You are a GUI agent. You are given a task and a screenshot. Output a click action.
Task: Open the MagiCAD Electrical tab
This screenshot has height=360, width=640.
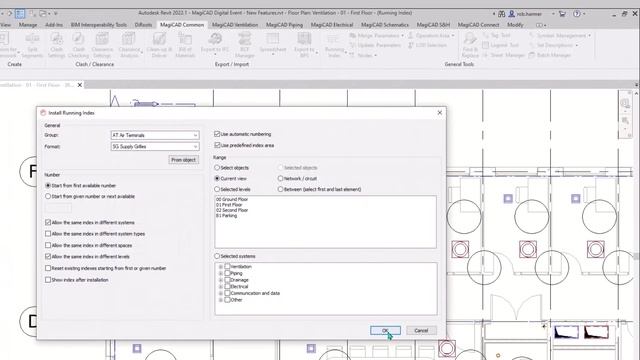[332, 25]
